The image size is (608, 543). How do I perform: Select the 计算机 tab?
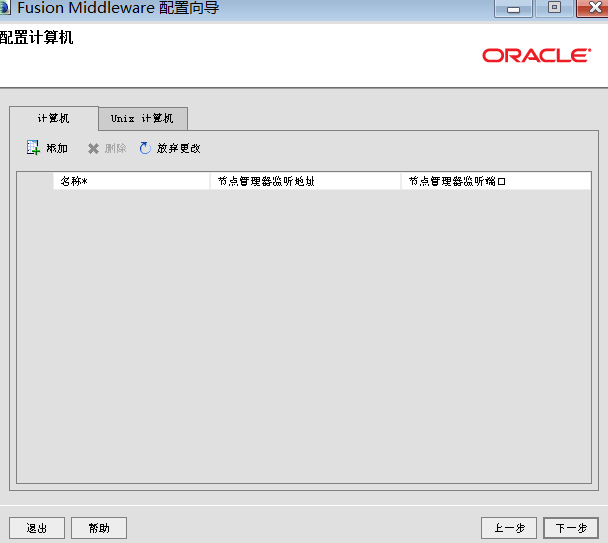54,118
